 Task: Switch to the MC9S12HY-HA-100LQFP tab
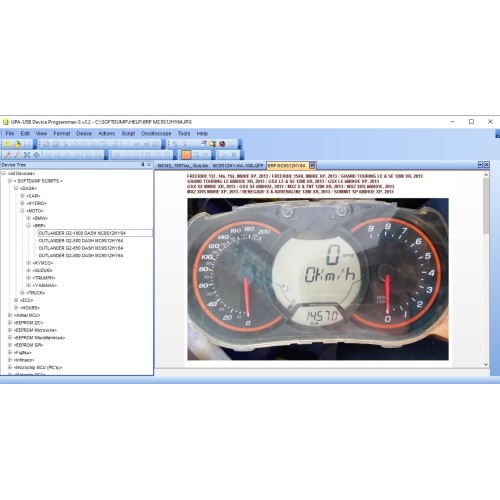[x=238, y=166]
